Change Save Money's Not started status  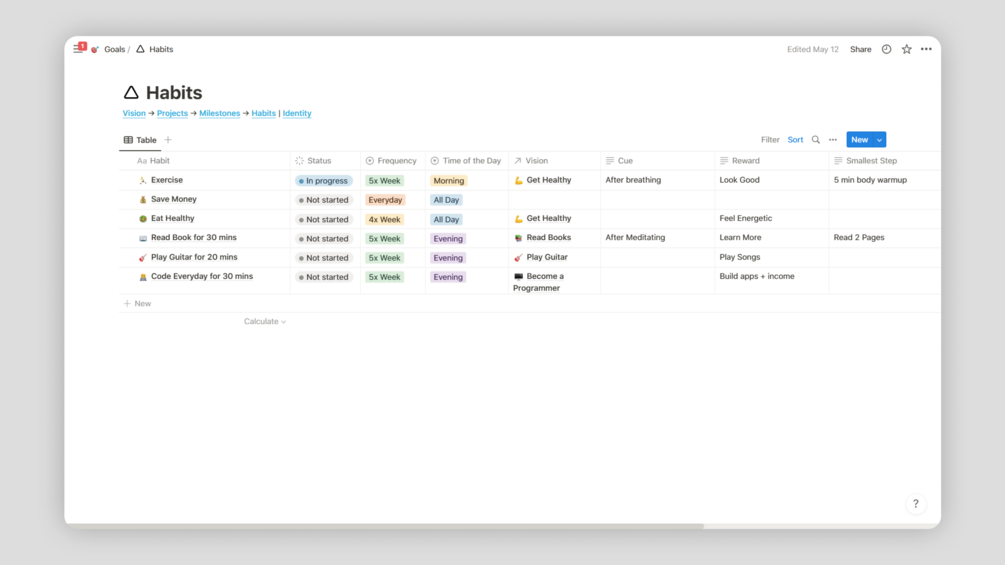coord(324,200)
